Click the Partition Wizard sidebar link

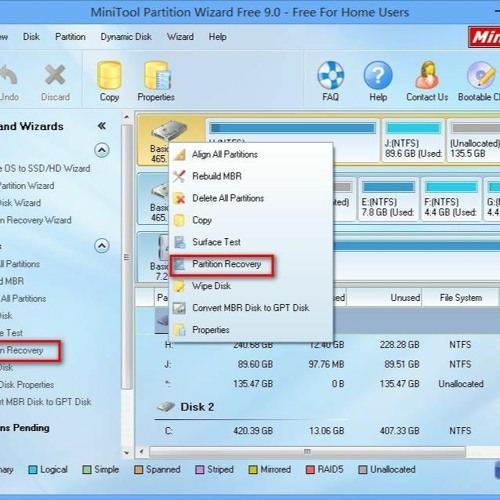pos(27,186)
